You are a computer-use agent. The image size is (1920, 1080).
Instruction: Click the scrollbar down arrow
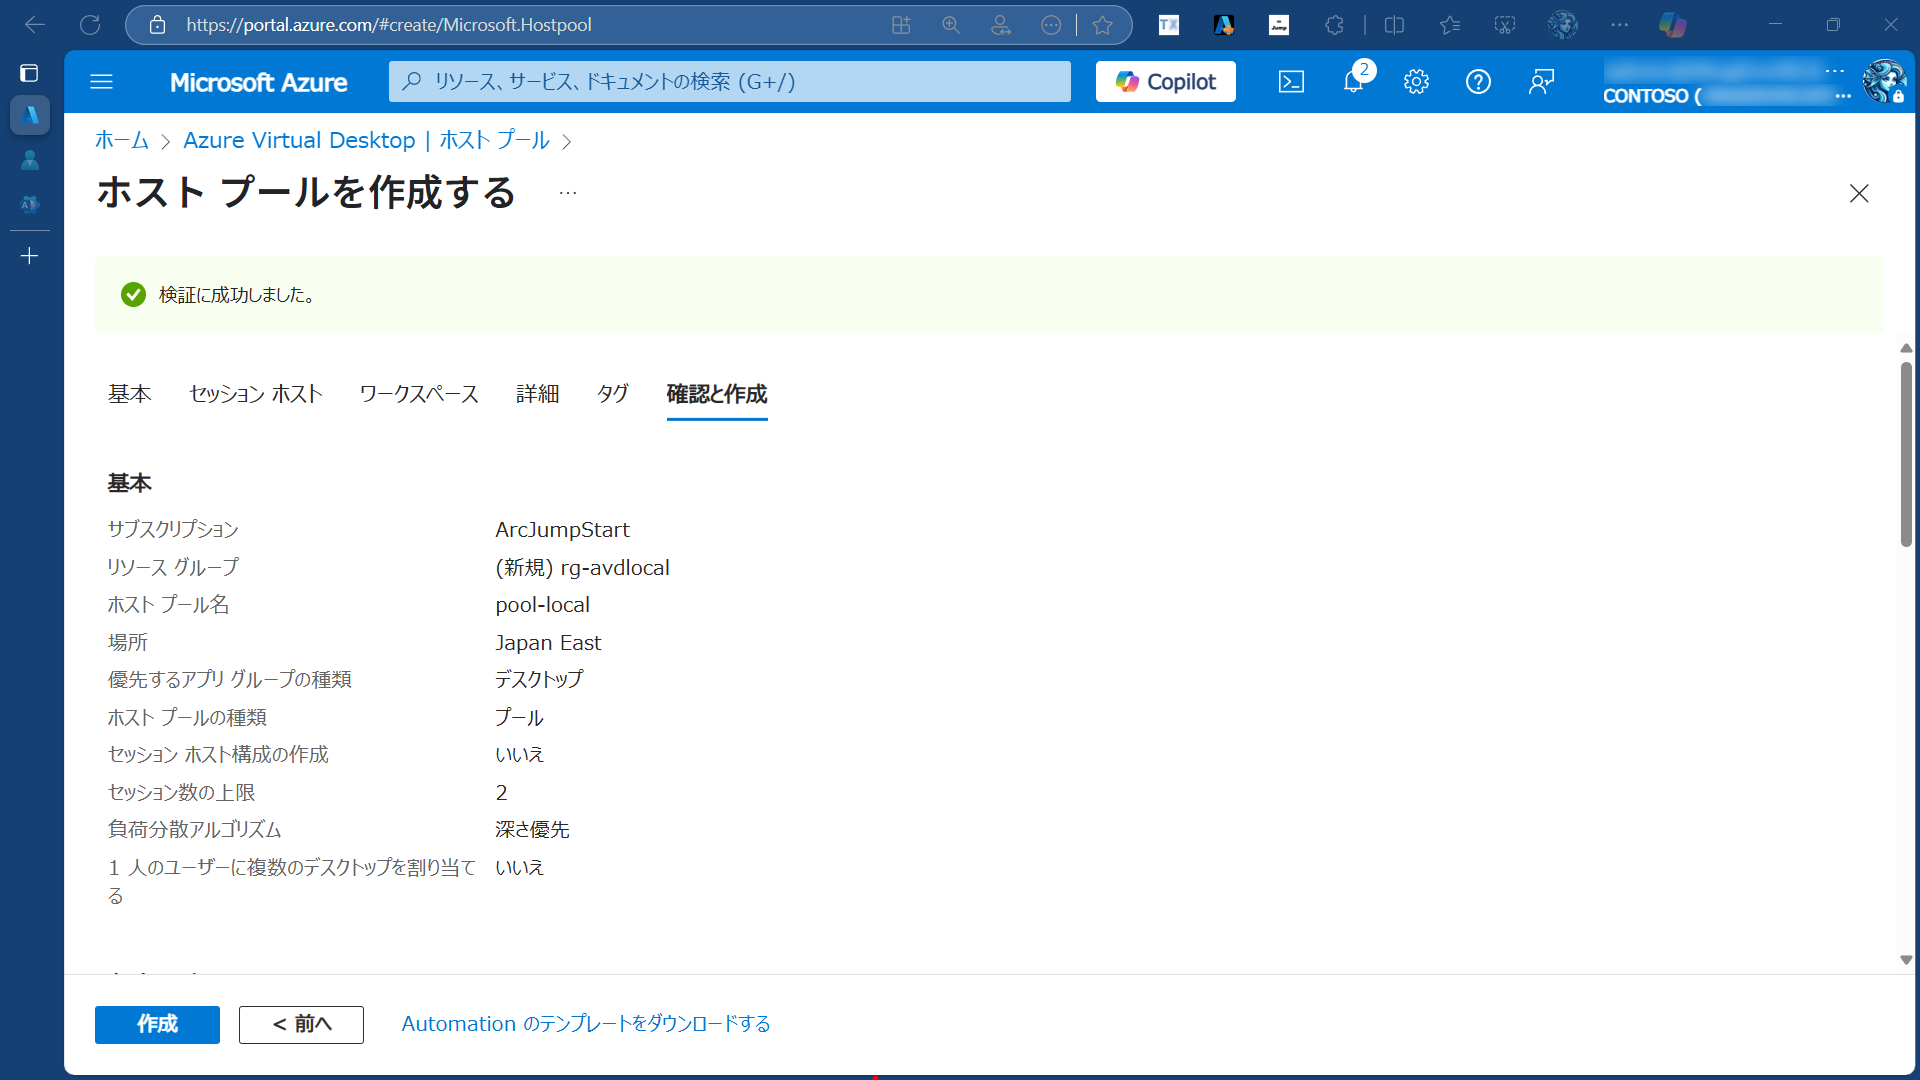pyautogui.click(x=1906, y=960)
